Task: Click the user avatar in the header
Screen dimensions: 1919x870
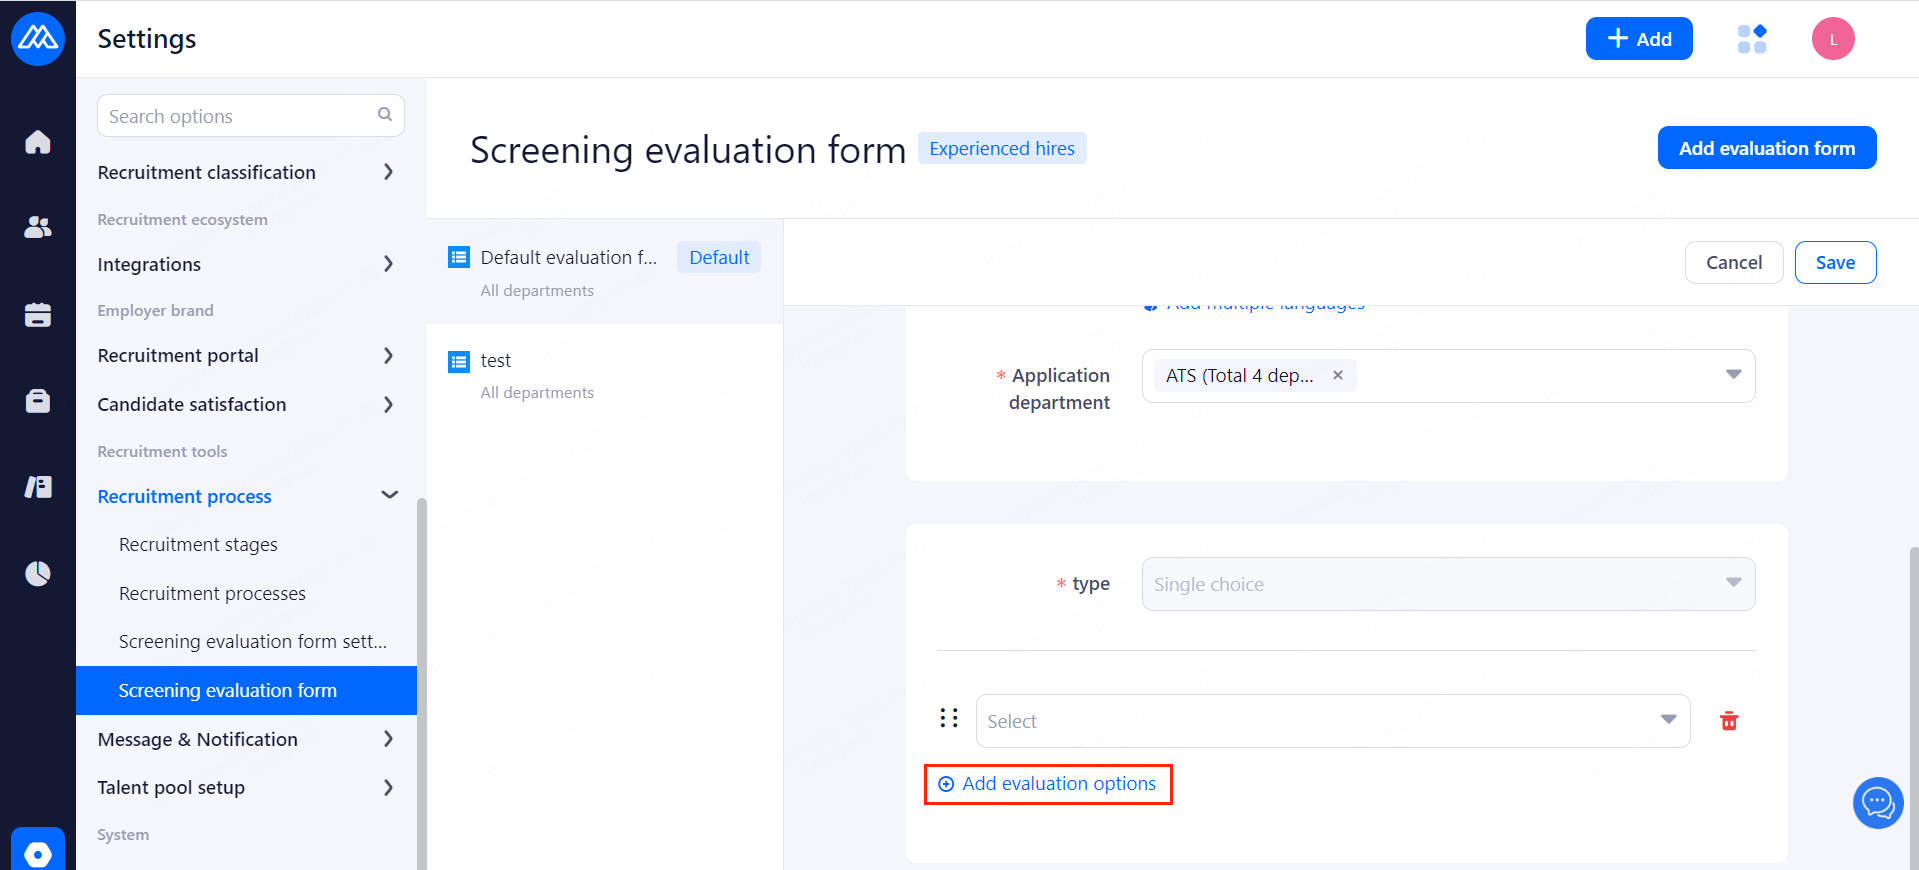Action: pyautogui.click(x=1833, y=39)
